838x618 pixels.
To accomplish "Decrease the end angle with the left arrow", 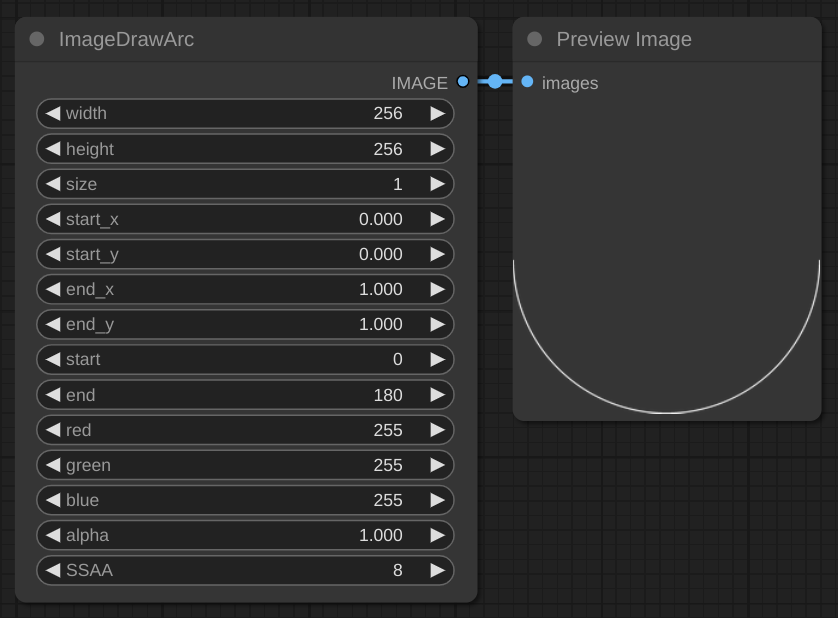I will click(53, 395).
